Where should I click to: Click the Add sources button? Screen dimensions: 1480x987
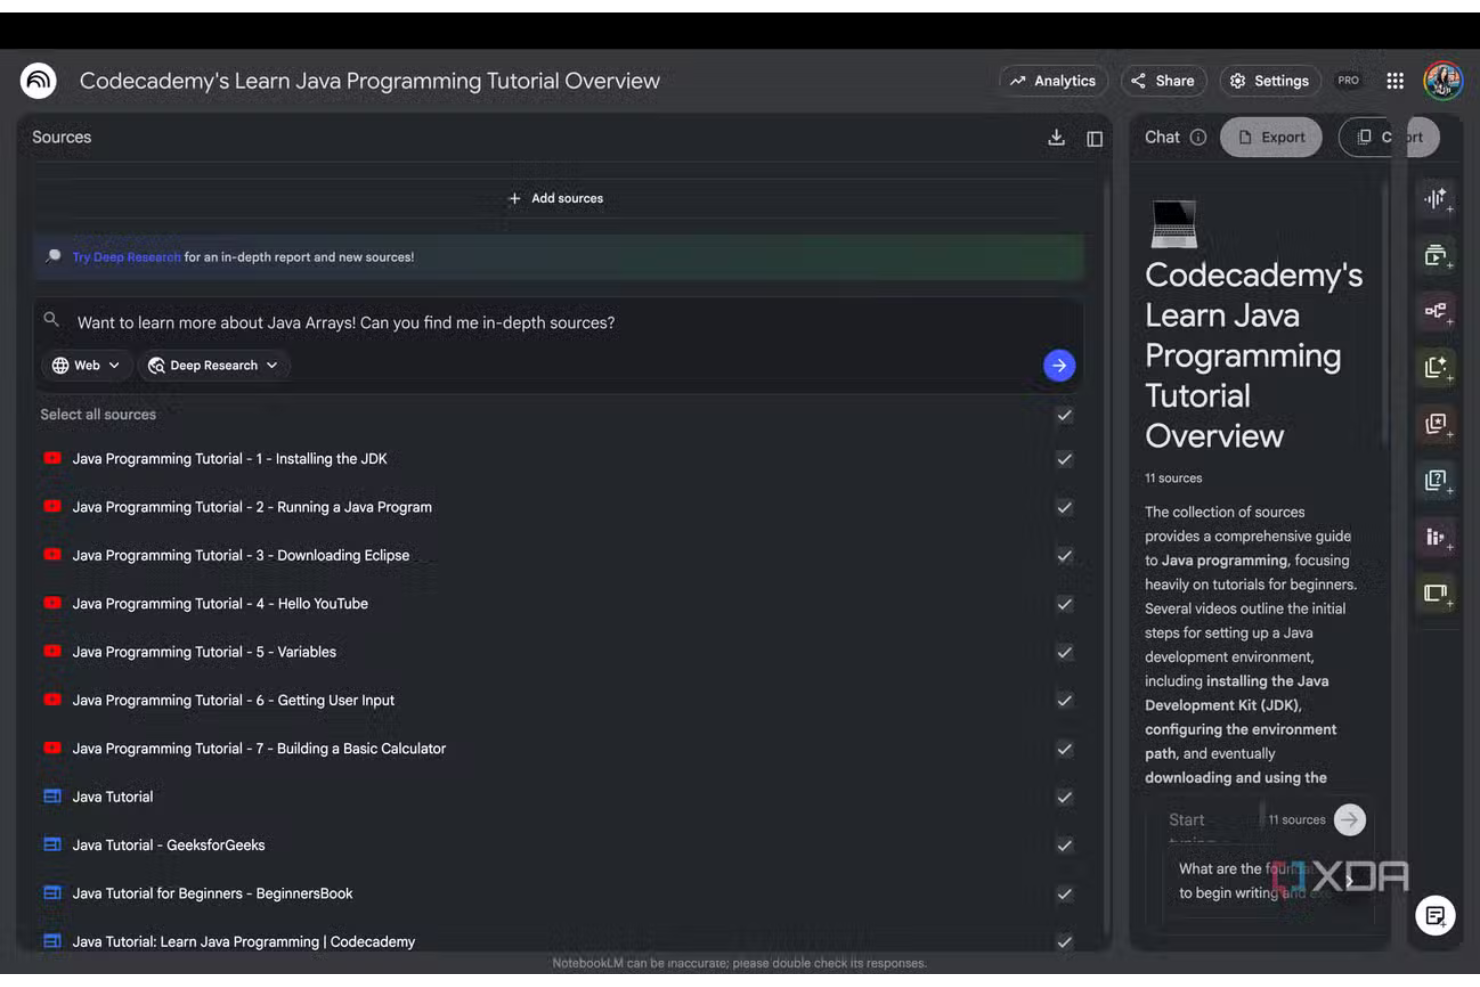[x=557, y=198]
